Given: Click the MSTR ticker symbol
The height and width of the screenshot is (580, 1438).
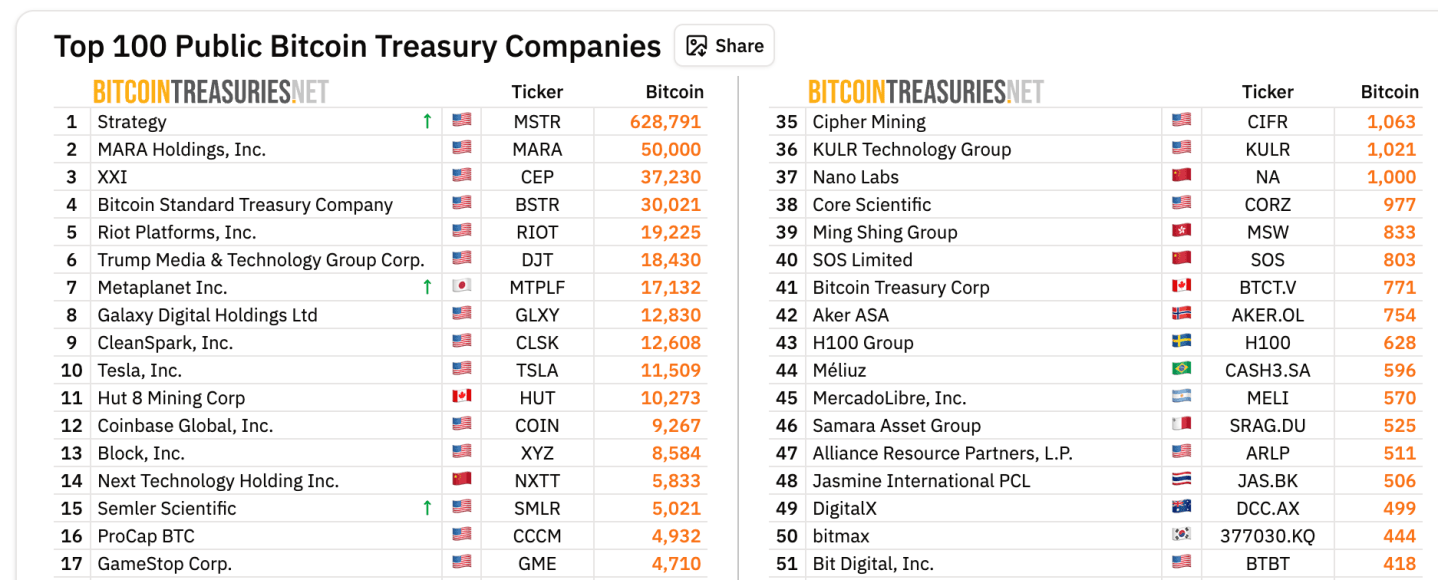Looking at the screenshot, I should coord(537,122).
